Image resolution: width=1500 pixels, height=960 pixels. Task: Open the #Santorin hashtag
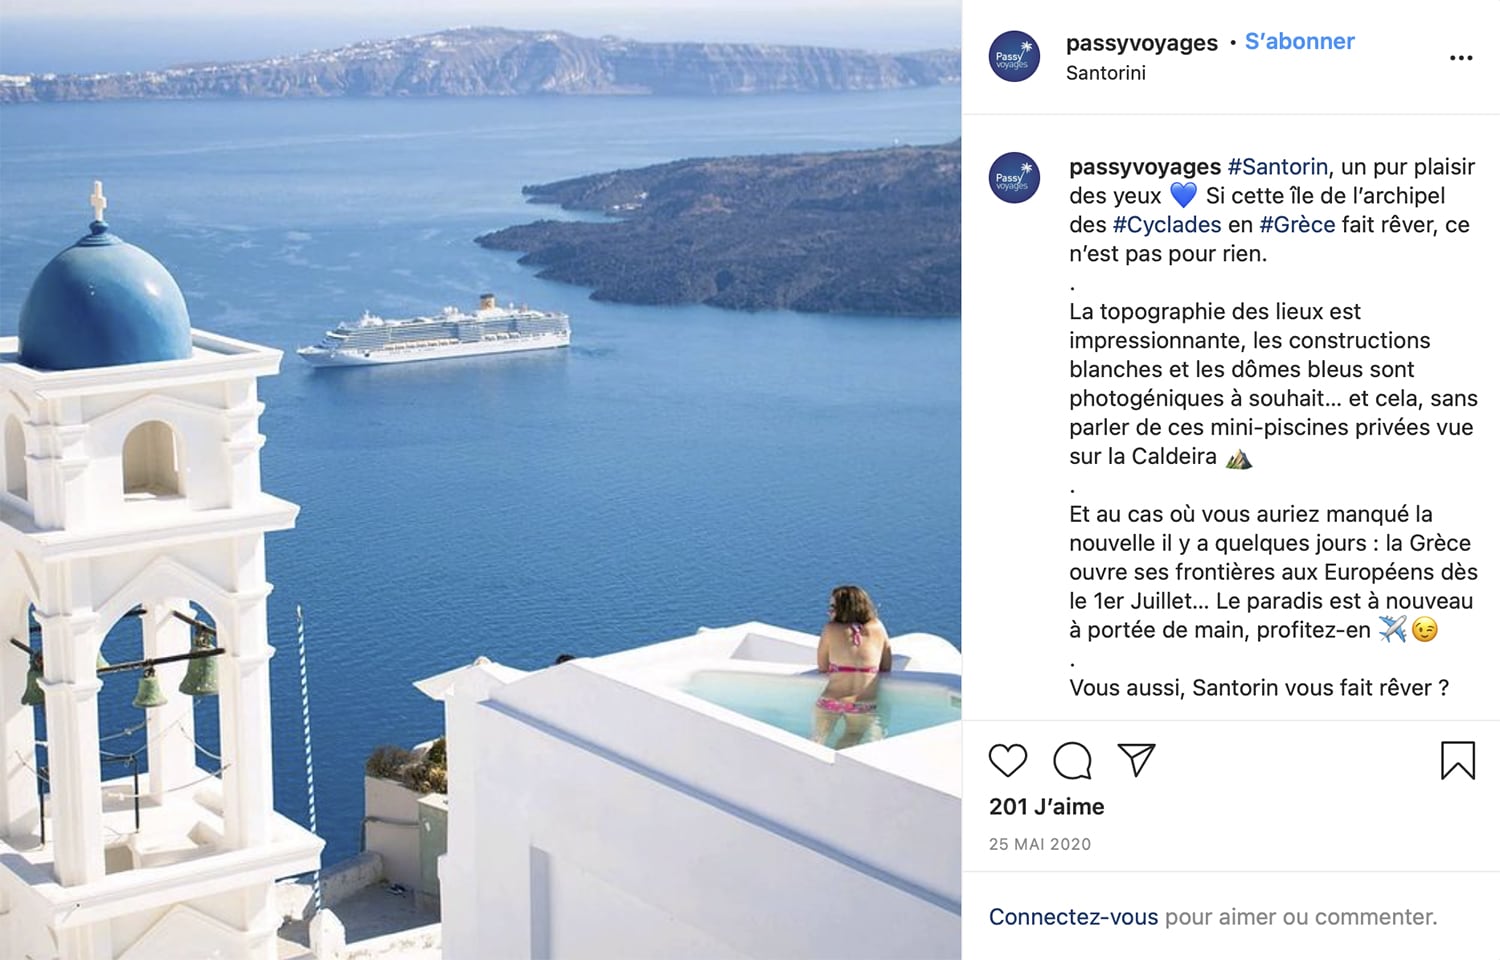(x=1278, y=167)
